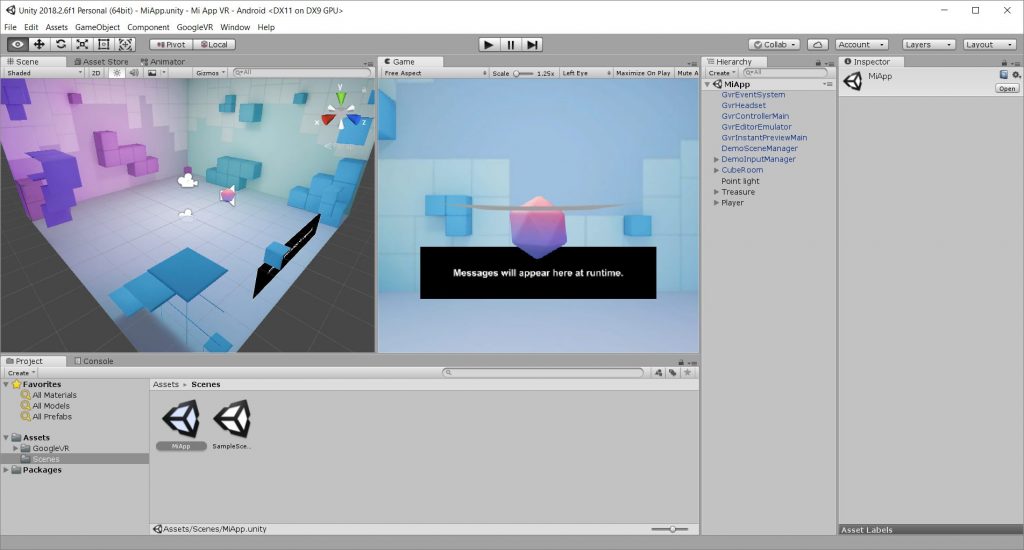Click the Inspector settings gear icon
The height and width of the screenshot is (550, 1024).
tap(1016, 75)
